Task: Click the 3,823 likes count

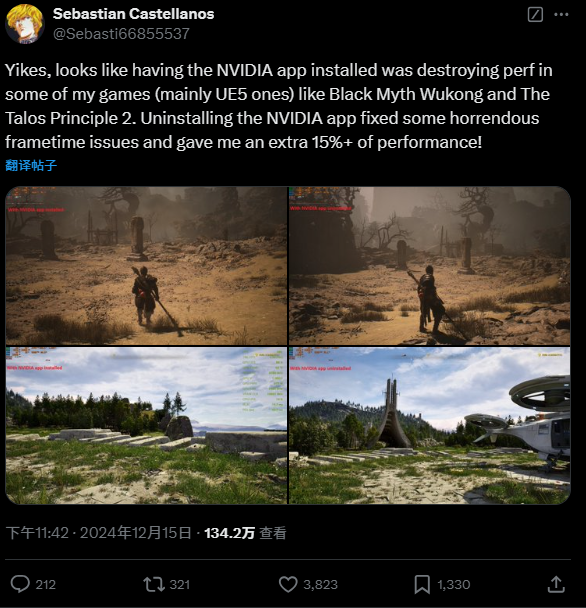Action: coord(320,584)
